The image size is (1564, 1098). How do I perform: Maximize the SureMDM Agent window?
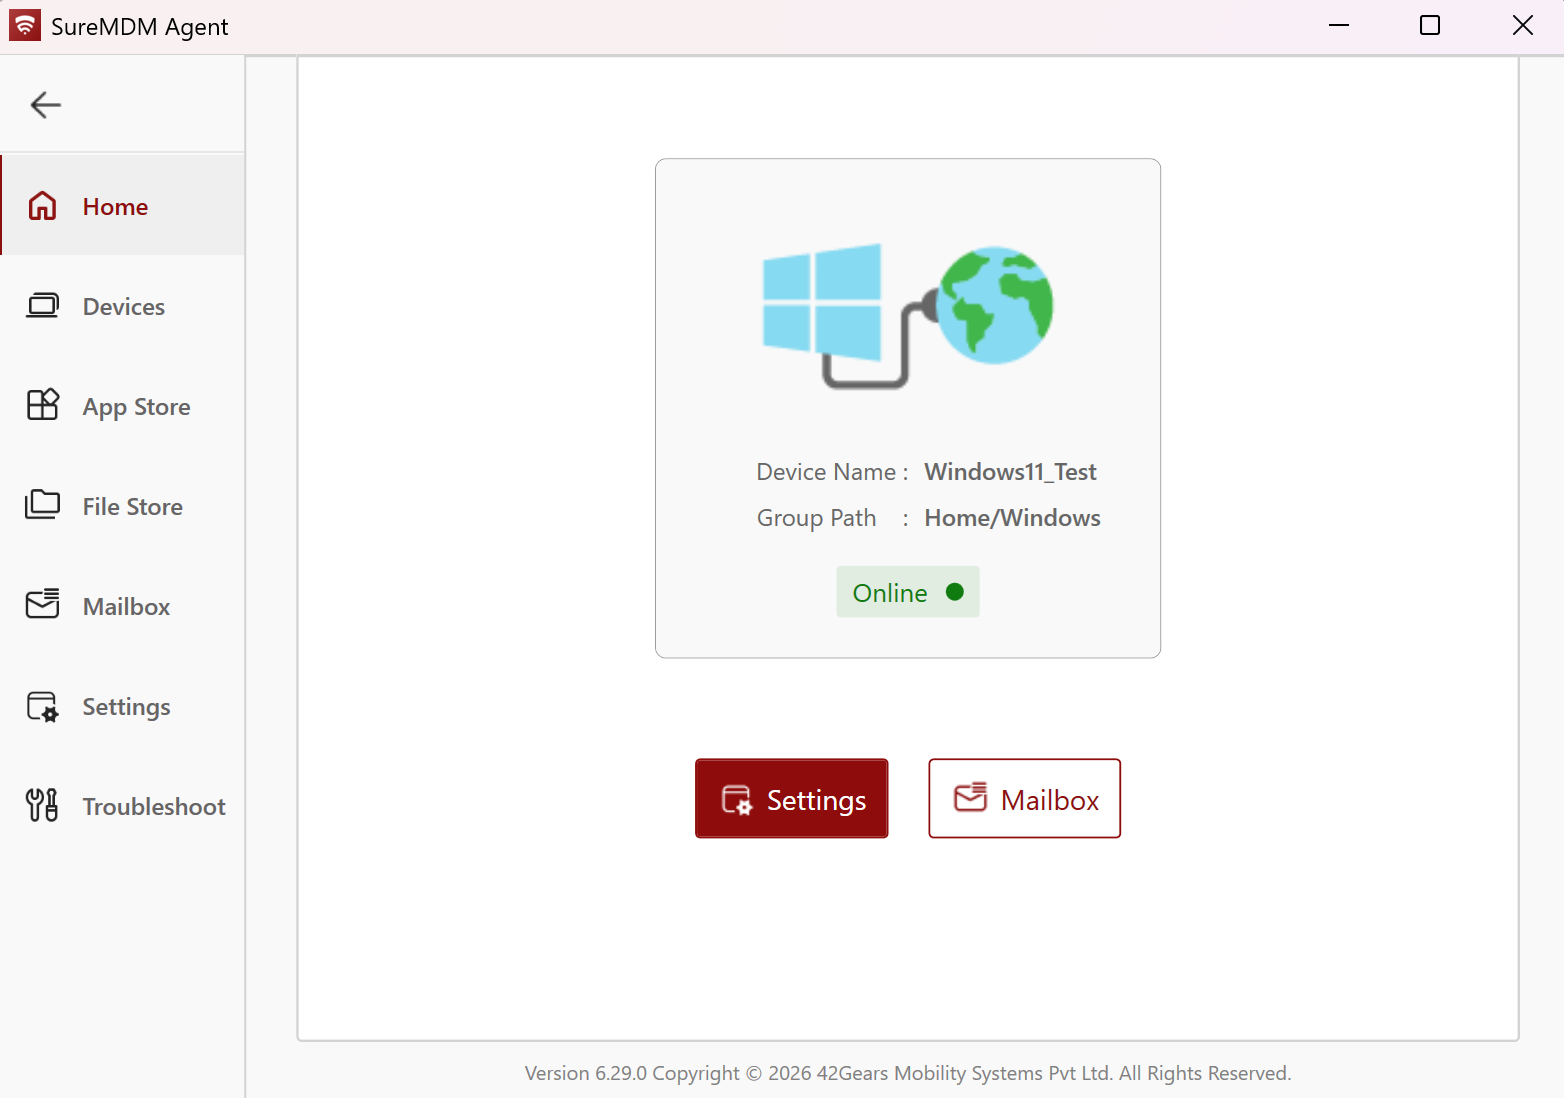click(1430, 26)
